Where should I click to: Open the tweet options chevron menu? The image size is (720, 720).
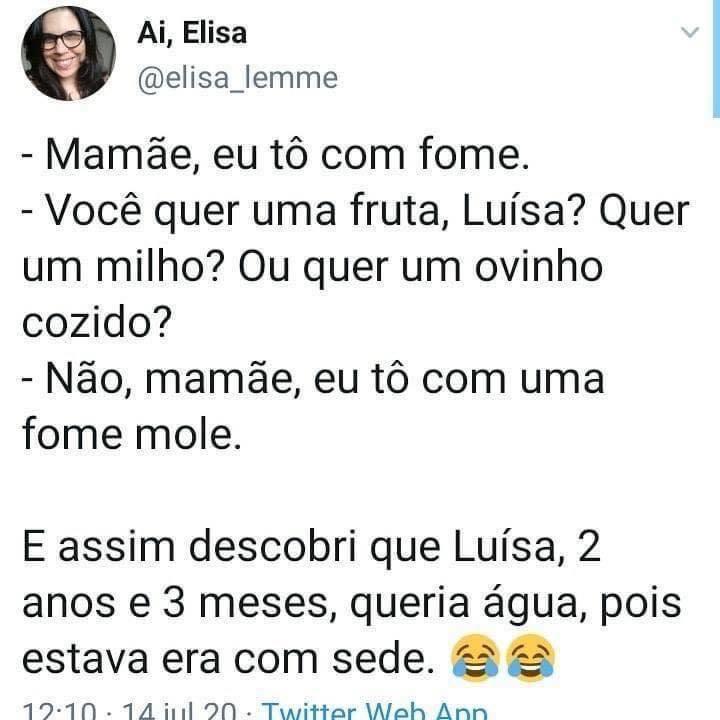690,33
